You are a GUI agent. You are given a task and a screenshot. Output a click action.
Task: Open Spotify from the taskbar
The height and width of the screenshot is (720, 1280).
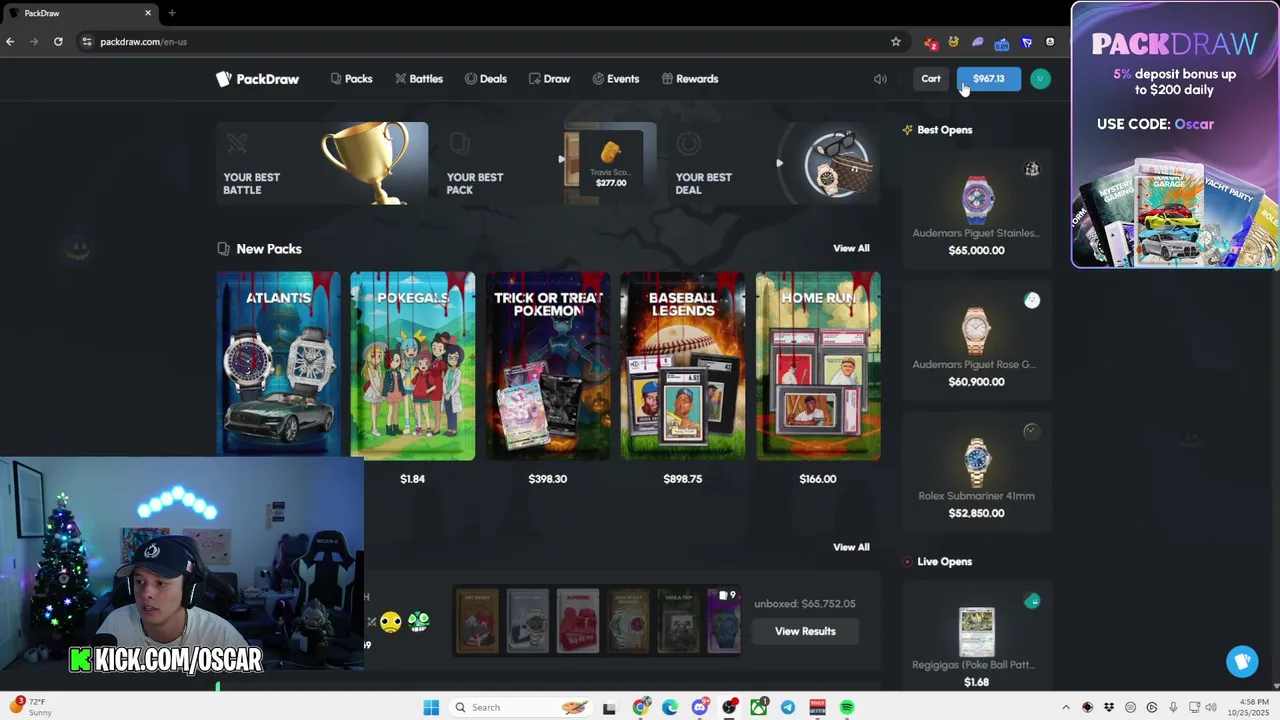[847, 708]
